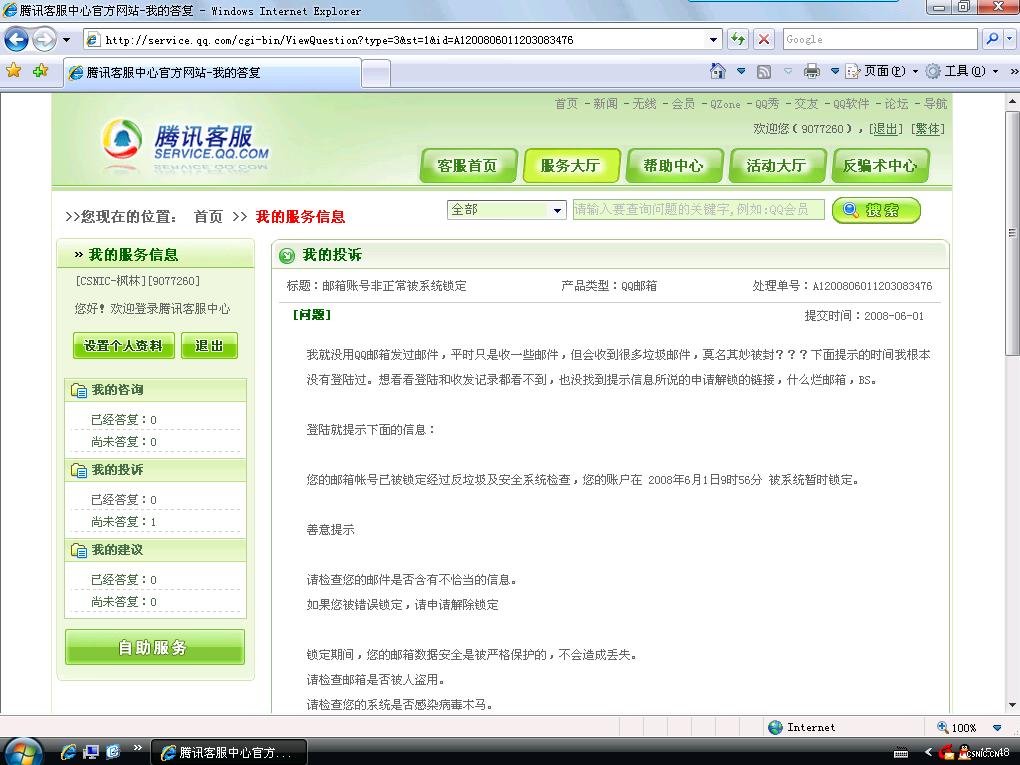
Task: Click the 设置个人资料 button
Action: click(124, 345)
